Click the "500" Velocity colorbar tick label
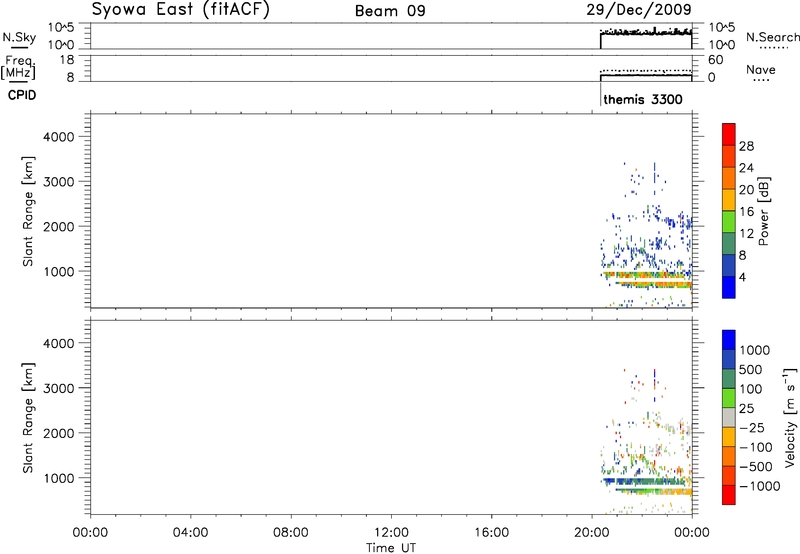Viewport: 800px width, 554px height. point(751,370)
